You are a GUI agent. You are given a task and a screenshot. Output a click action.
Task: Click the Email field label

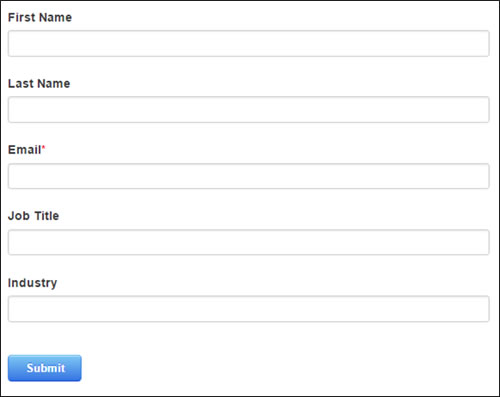click(x=25, y=150)
